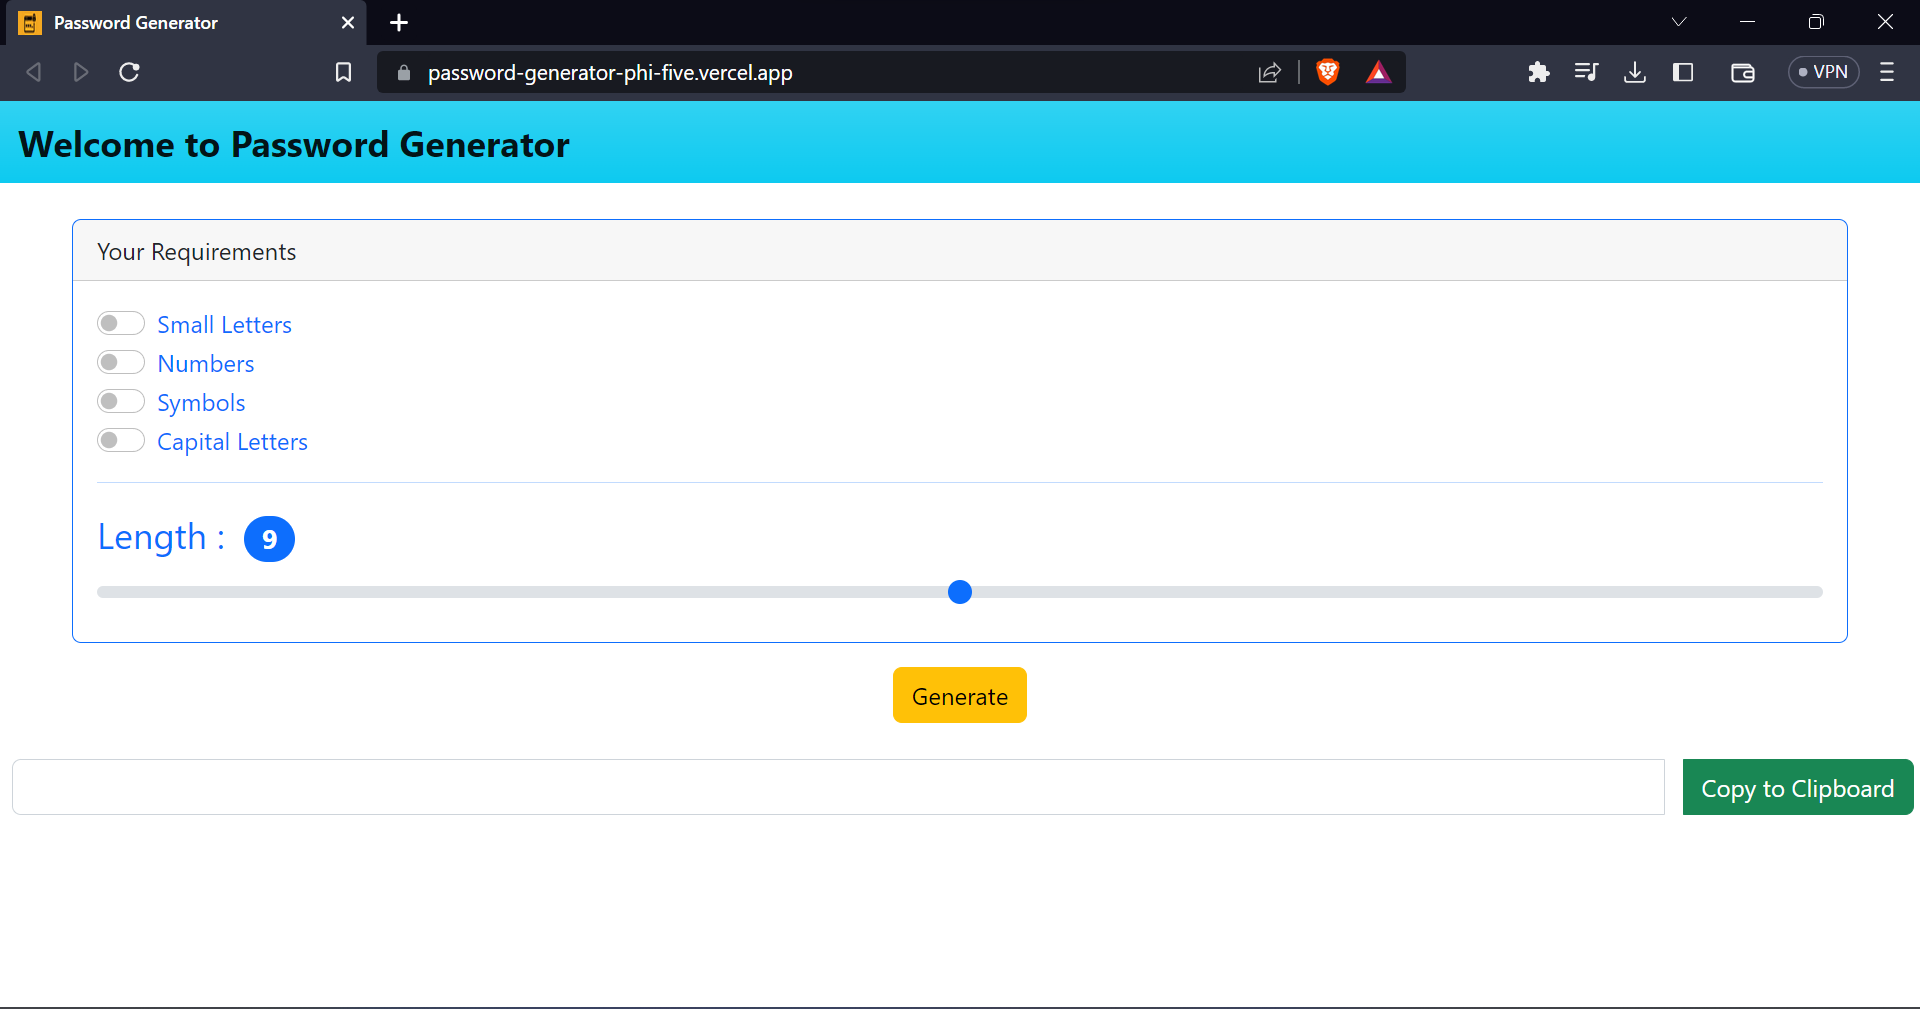Turn on the Numbers toggle
This screenshot has width=1920, height=1009.
coord(121,363)
